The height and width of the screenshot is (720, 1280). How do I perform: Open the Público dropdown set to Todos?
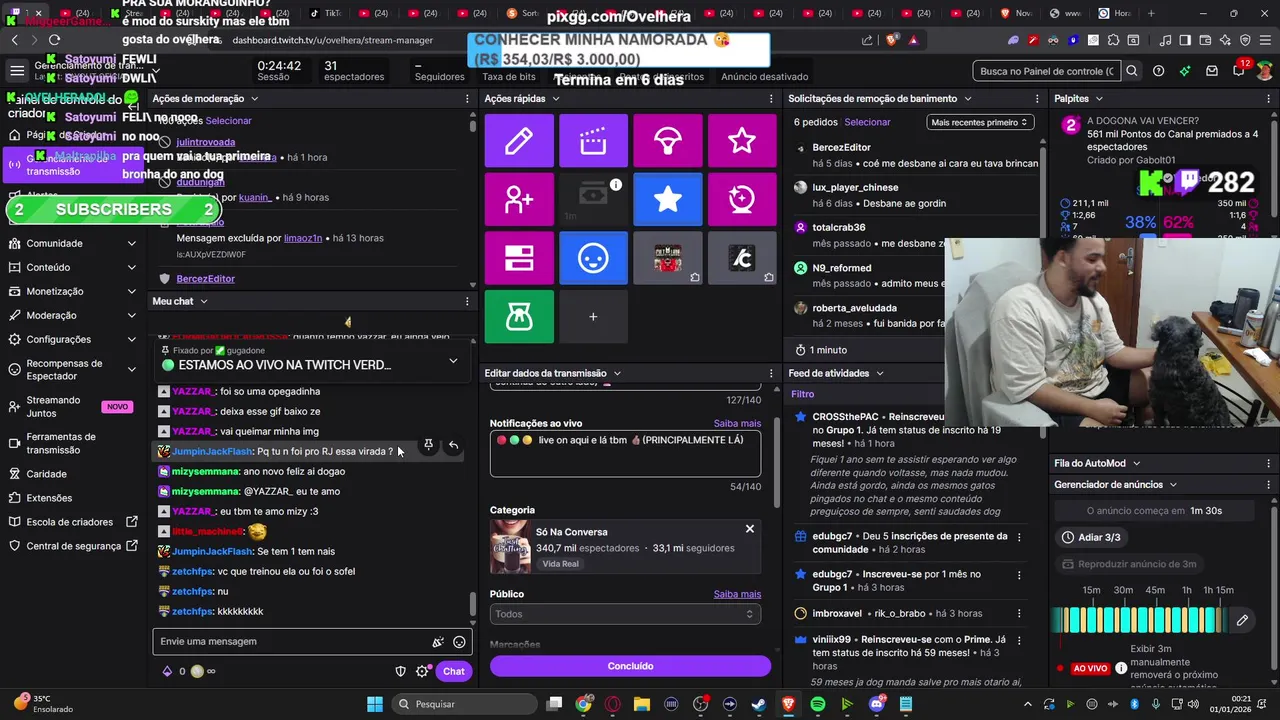point(625,614)
